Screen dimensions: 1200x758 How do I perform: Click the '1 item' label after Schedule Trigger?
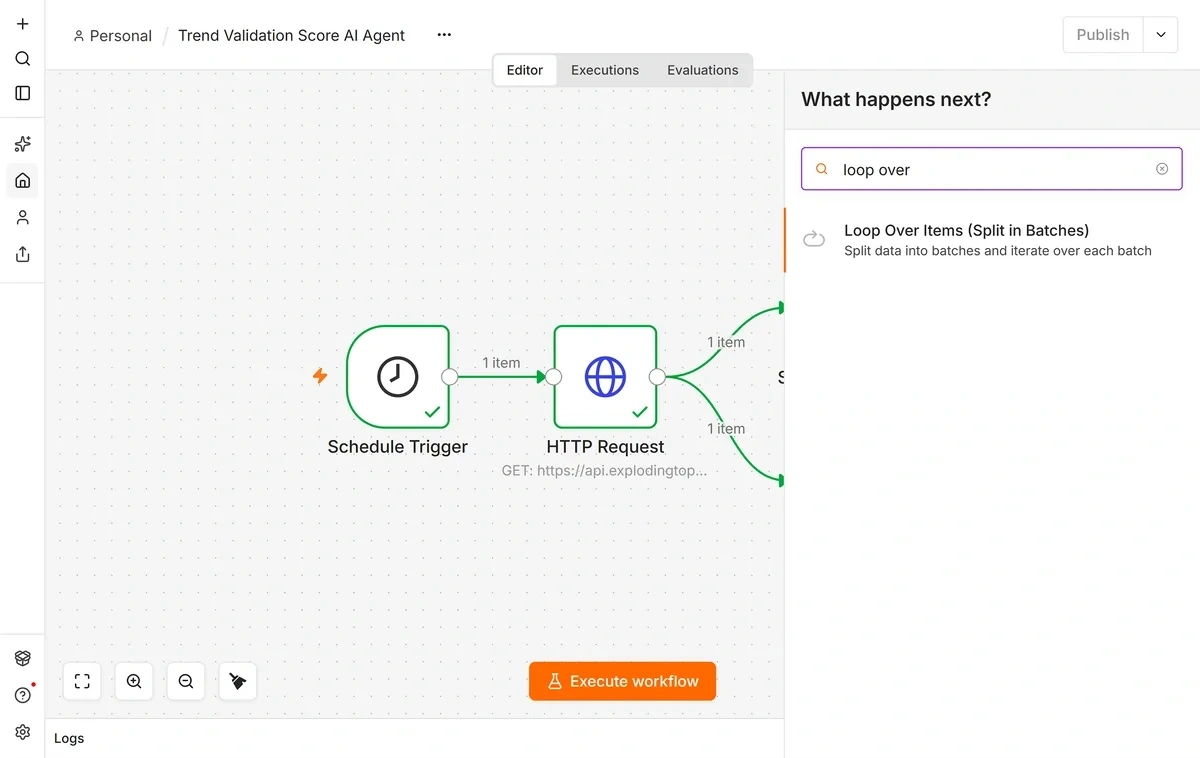501,363
